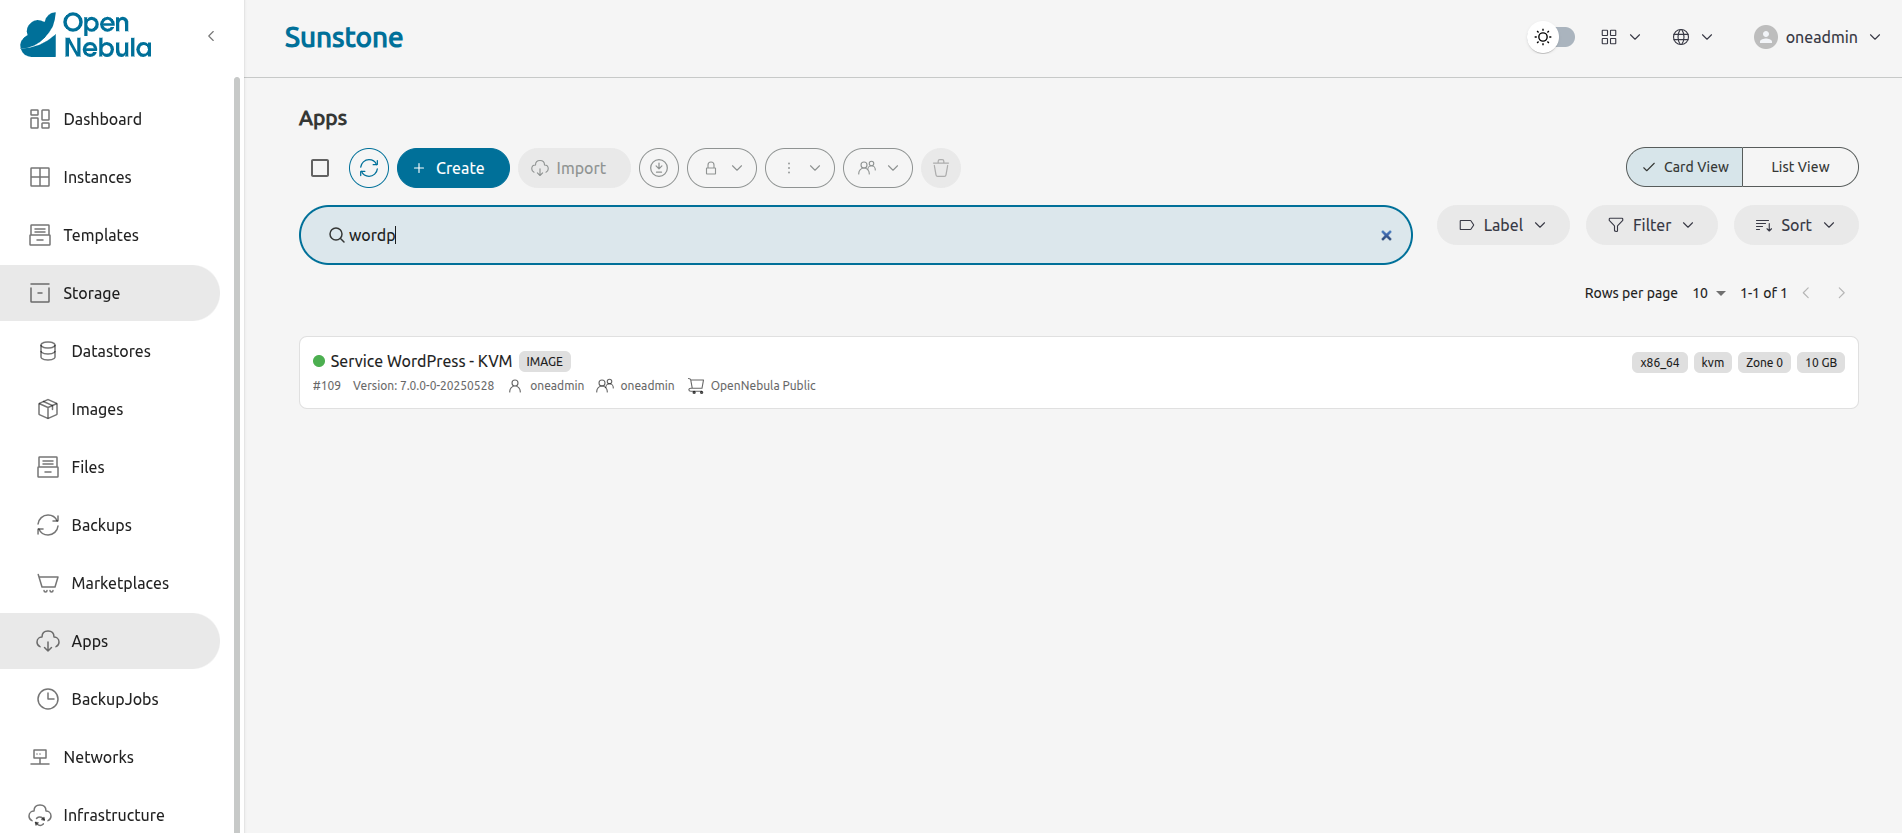Tick the select-all checkbox

(x=320, y=168)
